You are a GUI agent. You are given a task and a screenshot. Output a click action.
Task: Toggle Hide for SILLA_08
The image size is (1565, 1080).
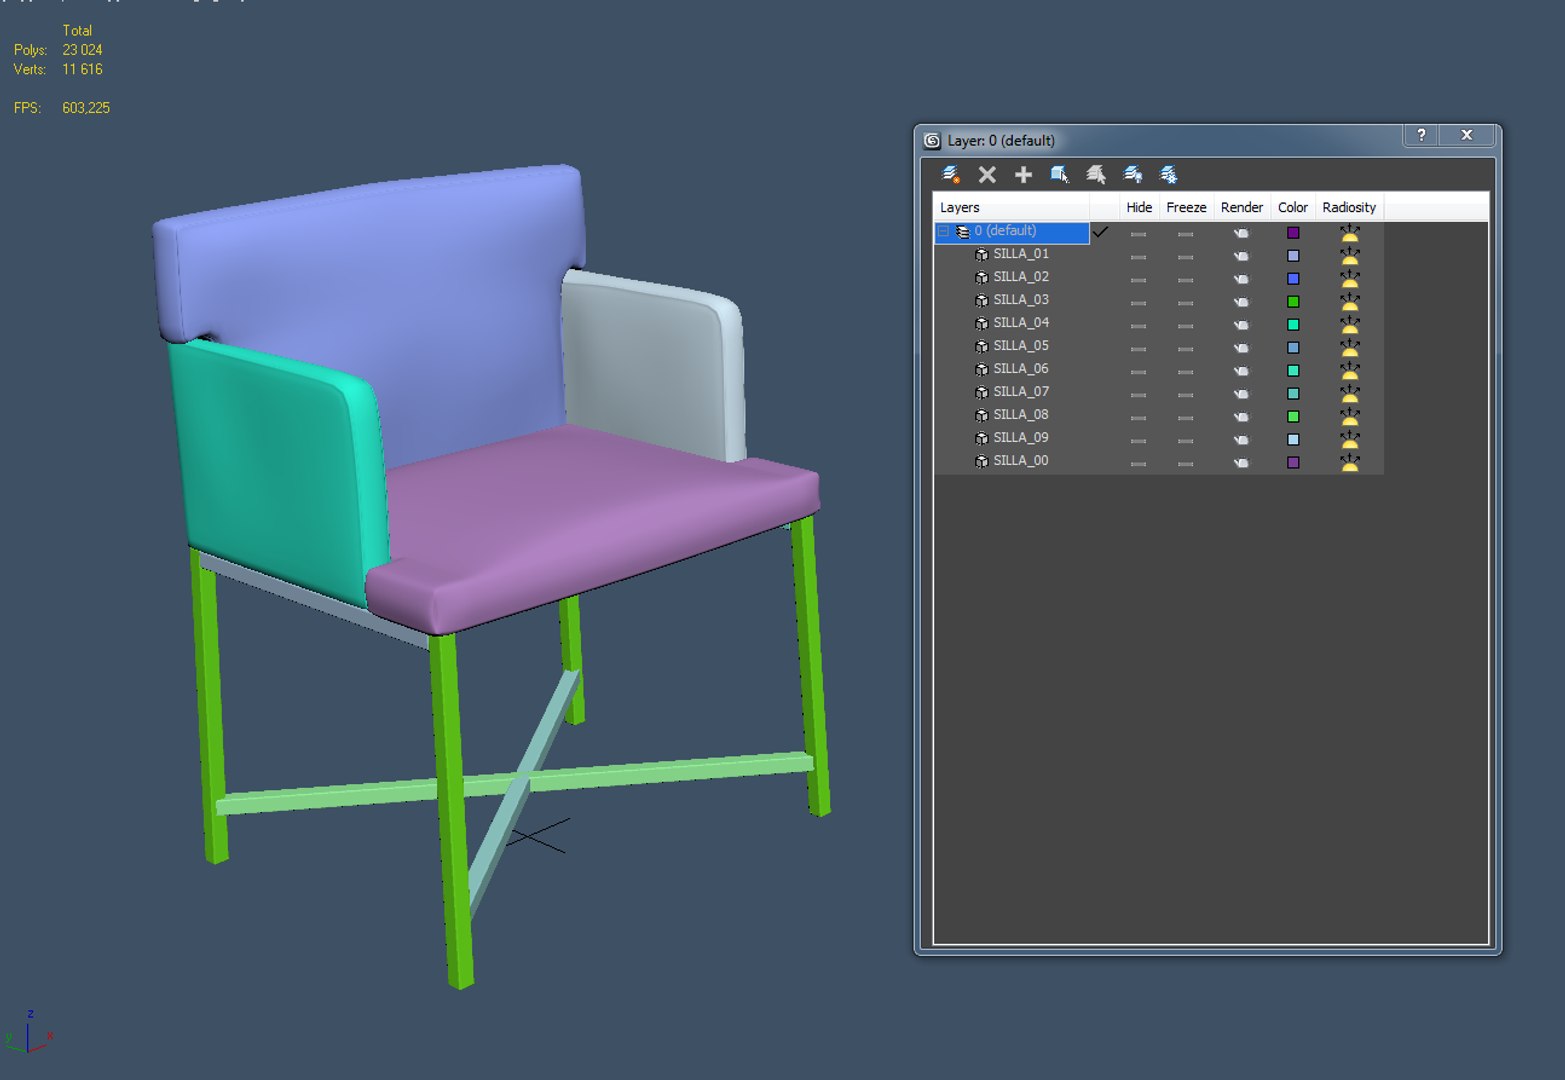1138,417
